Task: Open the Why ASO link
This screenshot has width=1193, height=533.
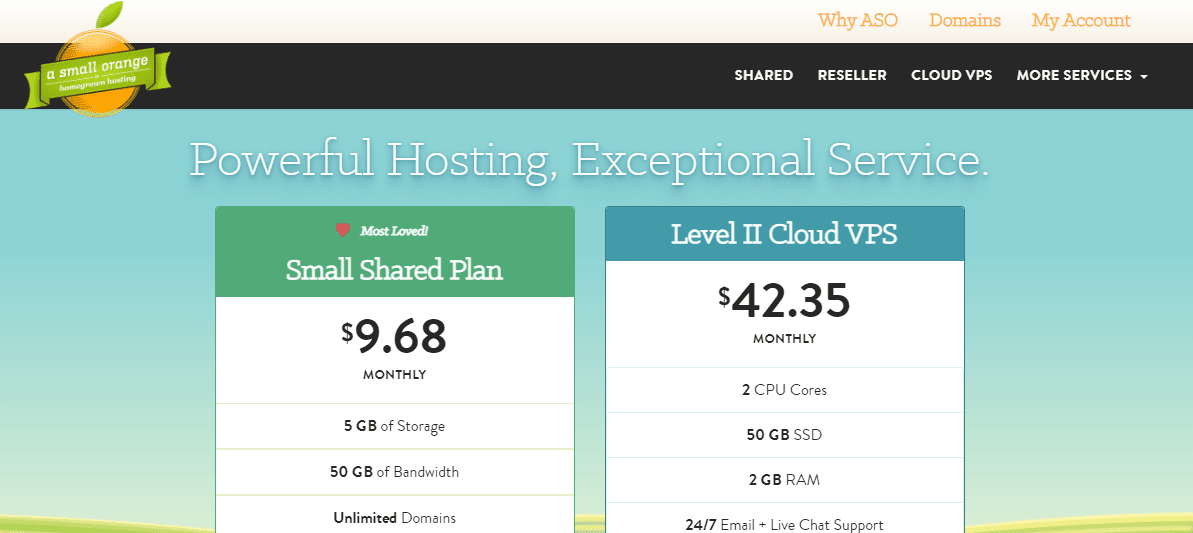Action: [857, 21]
